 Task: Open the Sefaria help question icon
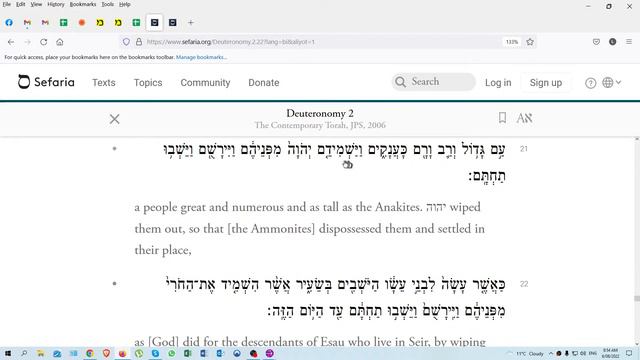590,83
